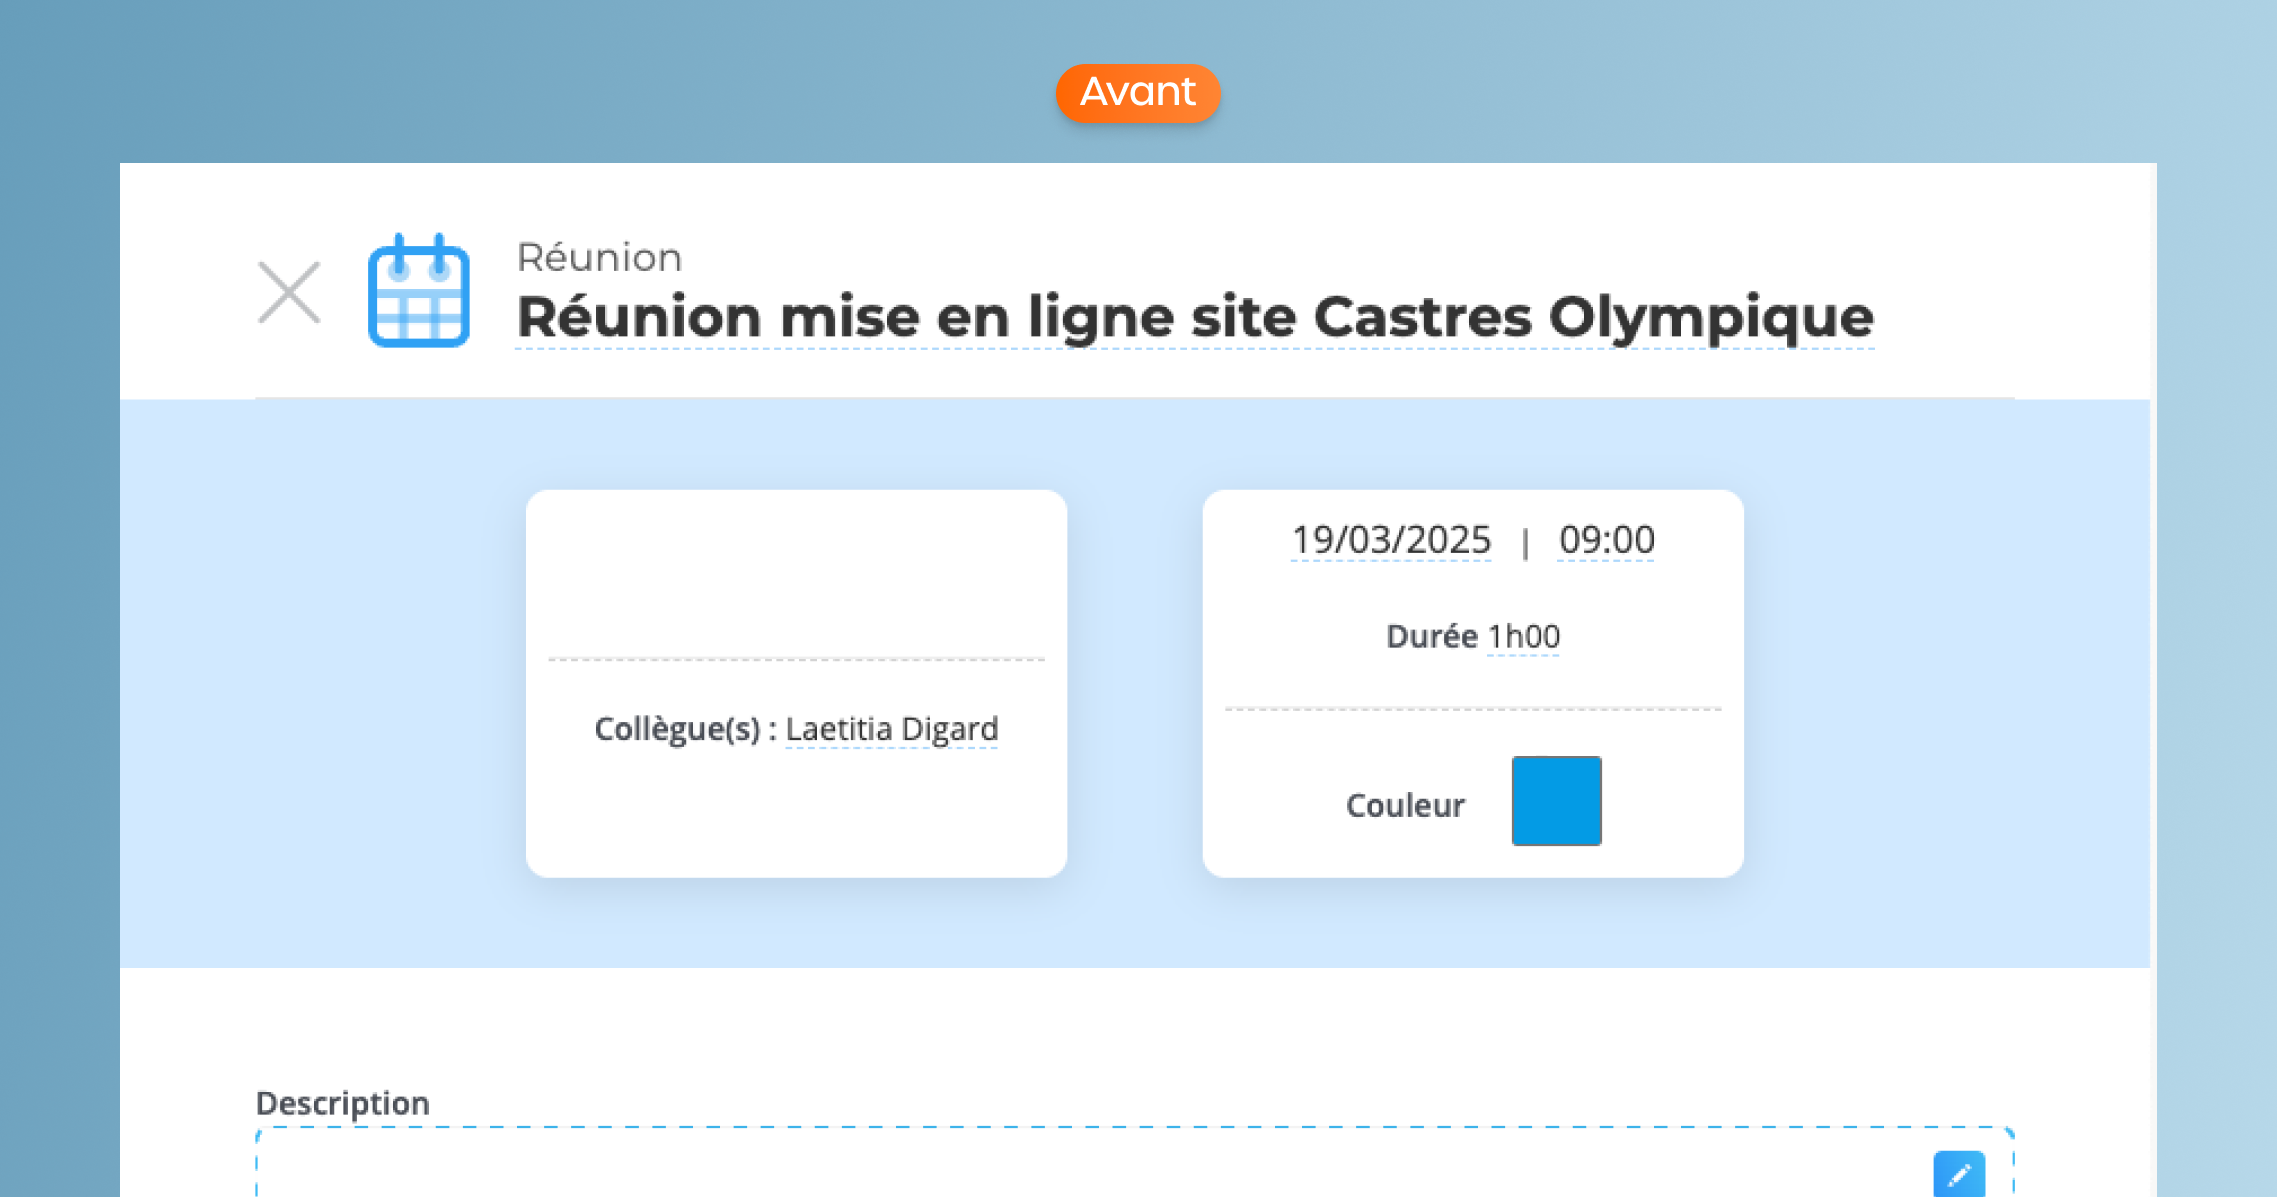Edit the duration value 1h00

tap(1523, 636)
